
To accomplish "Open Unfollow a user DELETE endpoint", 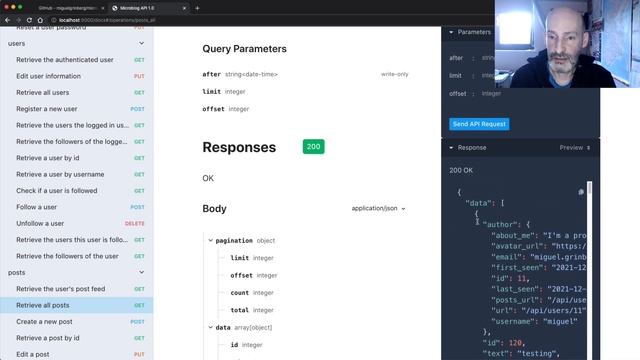I will tap(77, 223).
